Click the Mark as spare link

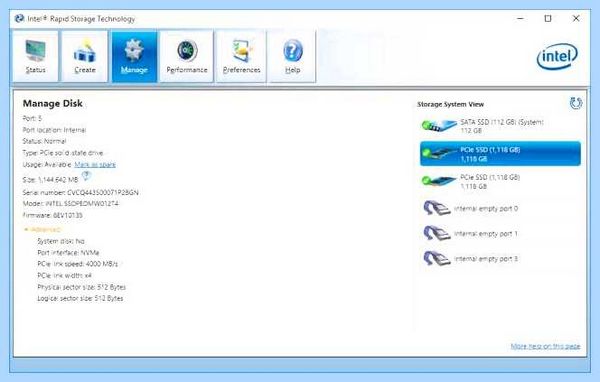(95, 165)
